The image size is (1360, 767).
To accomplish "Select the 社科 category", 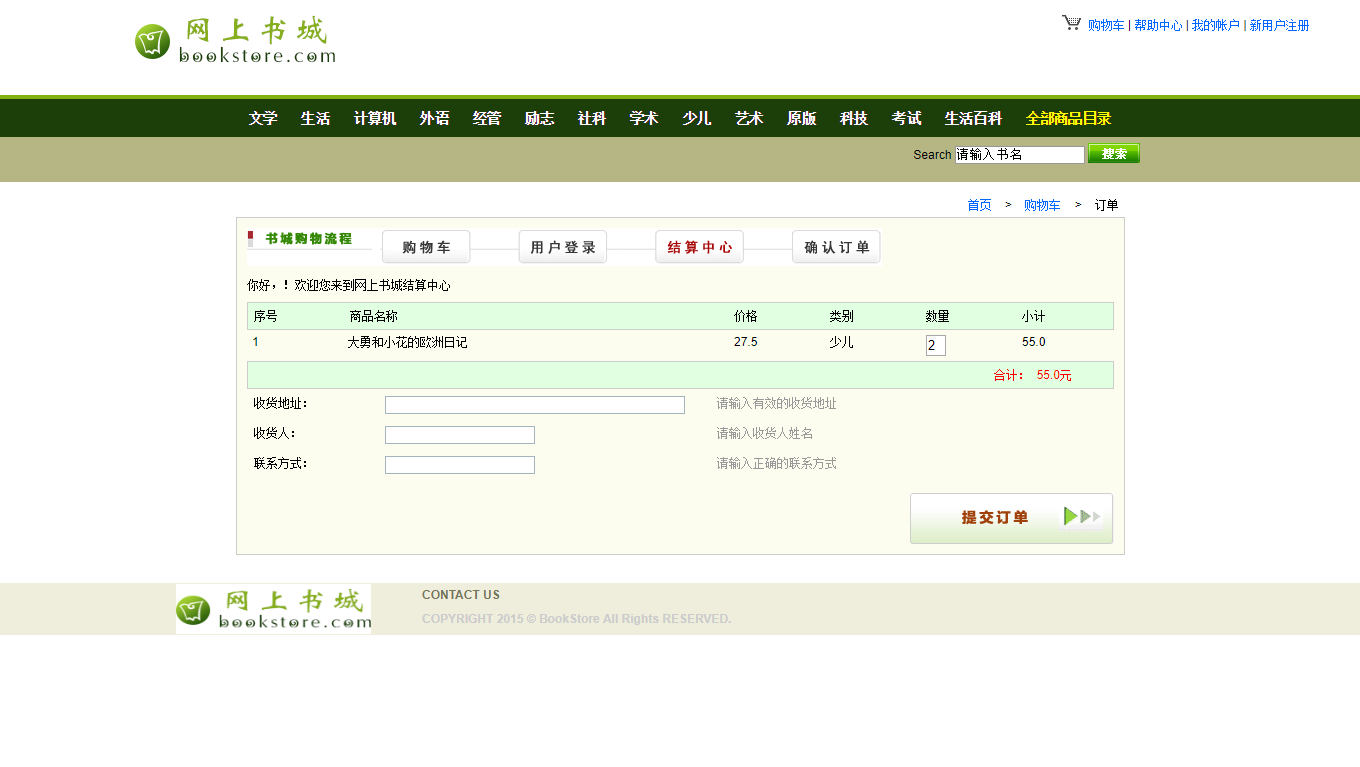I will 592,118.
